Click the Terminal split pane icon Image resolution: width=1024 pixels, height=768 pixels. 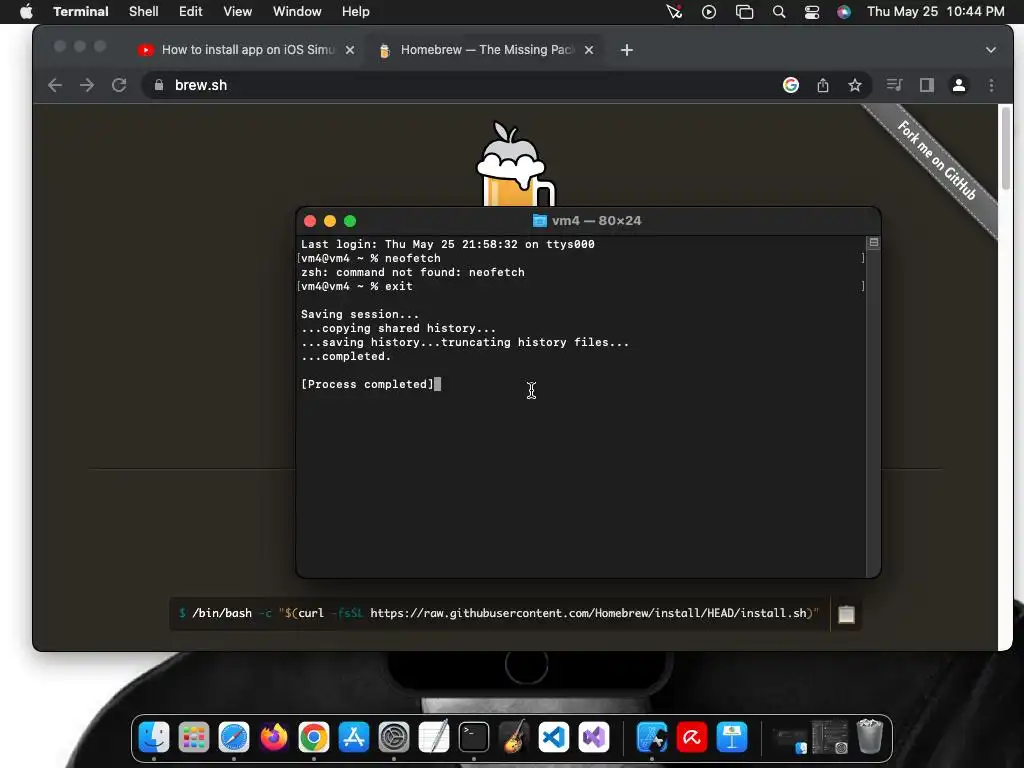(x=874, y=243)
